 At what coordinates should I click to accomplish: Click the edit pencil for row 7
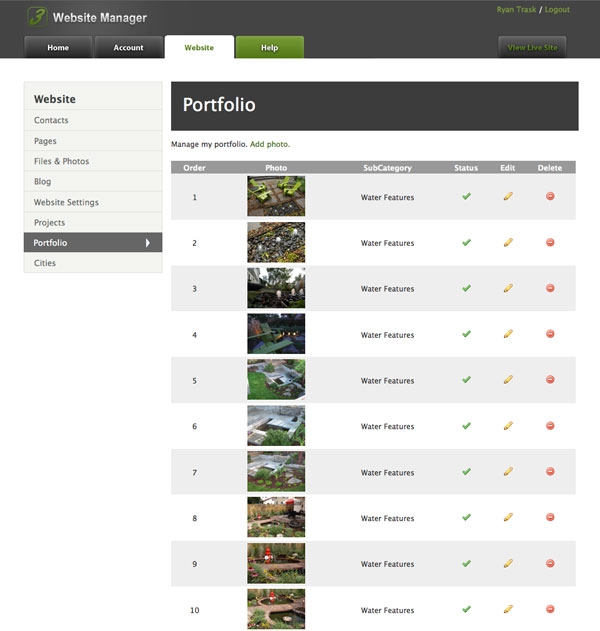click(508, 471)
